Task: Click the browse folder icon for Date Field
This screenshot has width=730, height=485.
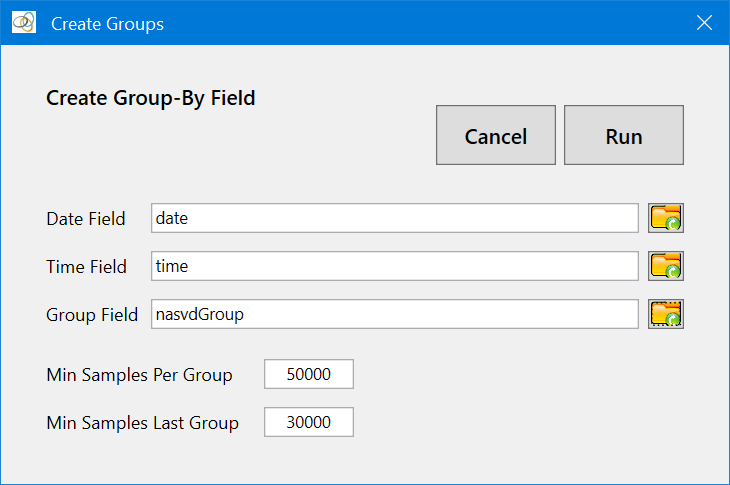Action: click(x=666, y=218)
